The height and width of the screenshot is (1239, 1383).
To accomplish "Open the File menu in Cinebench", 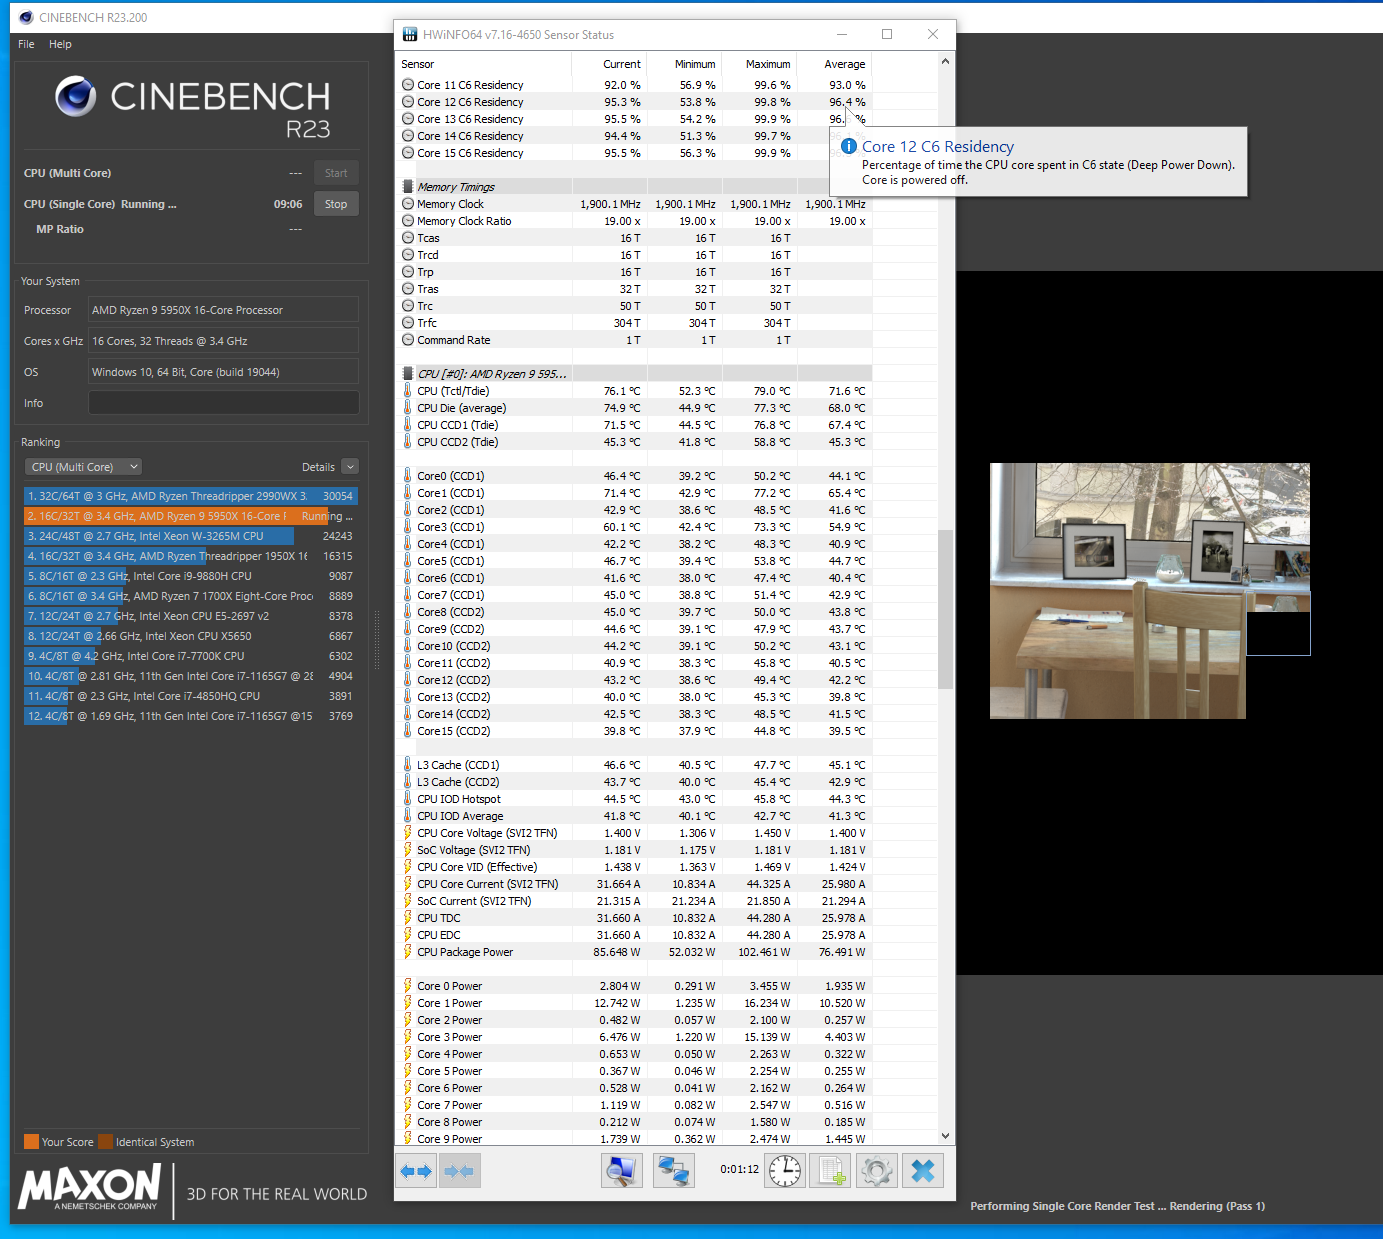I will point(26,44).
